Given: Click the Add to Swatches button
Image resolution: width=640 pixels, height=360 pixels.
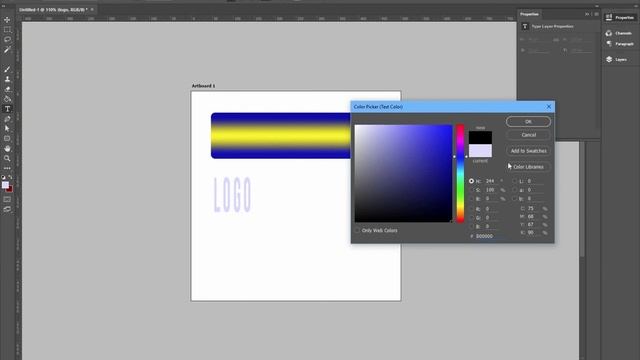Looking at the screenshot, I should click(x=528, y=151).
